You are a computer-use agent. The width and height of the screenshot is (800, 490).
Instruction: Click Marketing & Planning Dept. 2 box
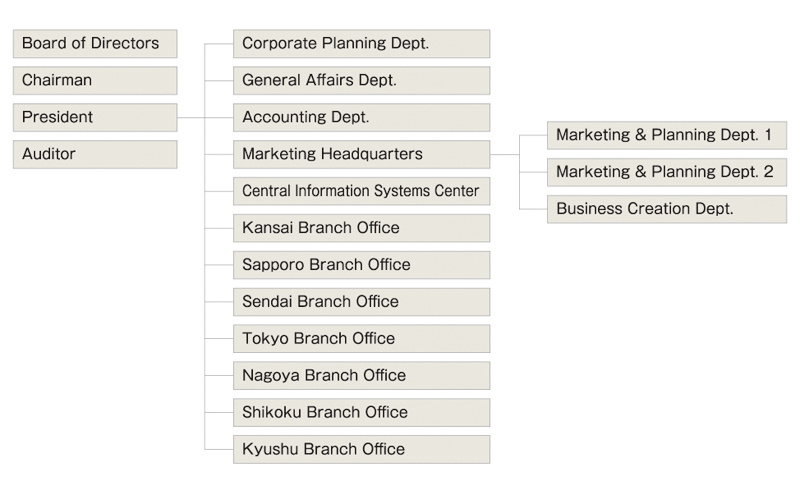click(x=667, y=172)
